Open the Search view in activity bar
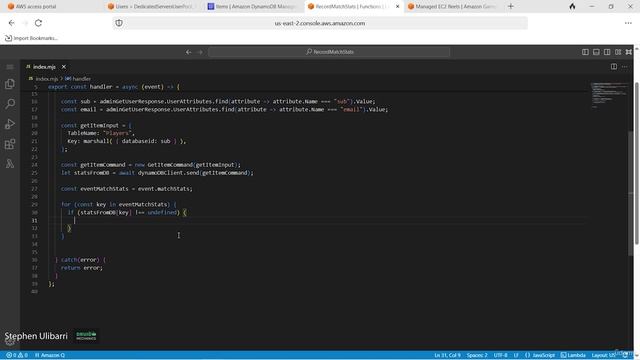The width and height of the screenshot is (640, 360). pos(10,104)
